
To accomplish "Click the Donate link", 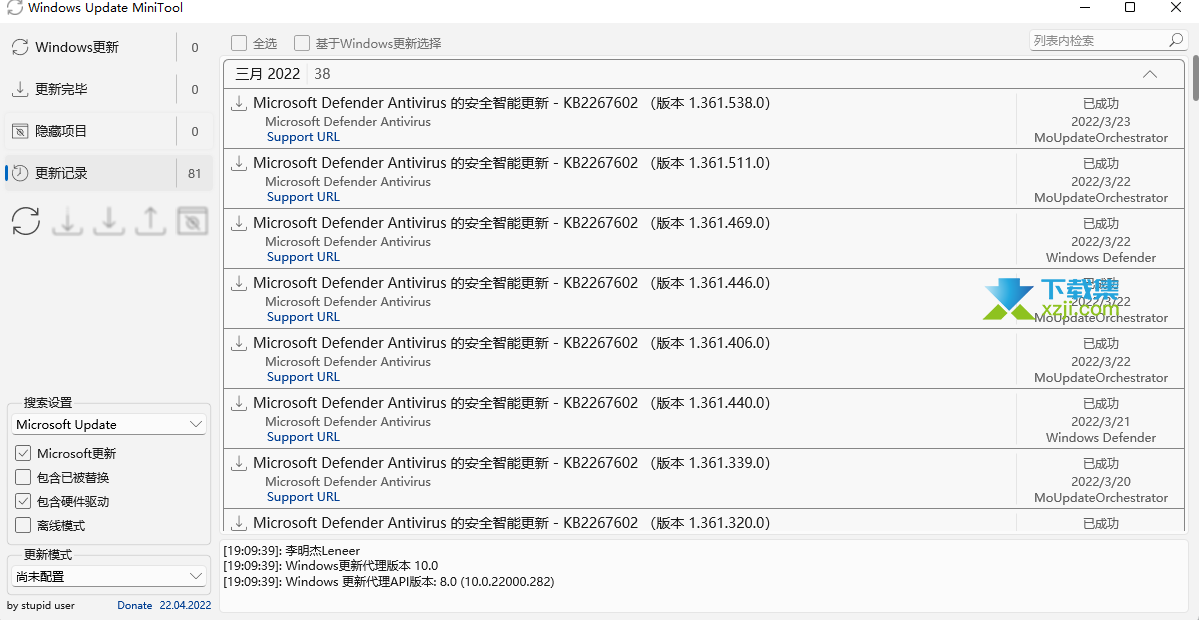I will pos(135,605).
